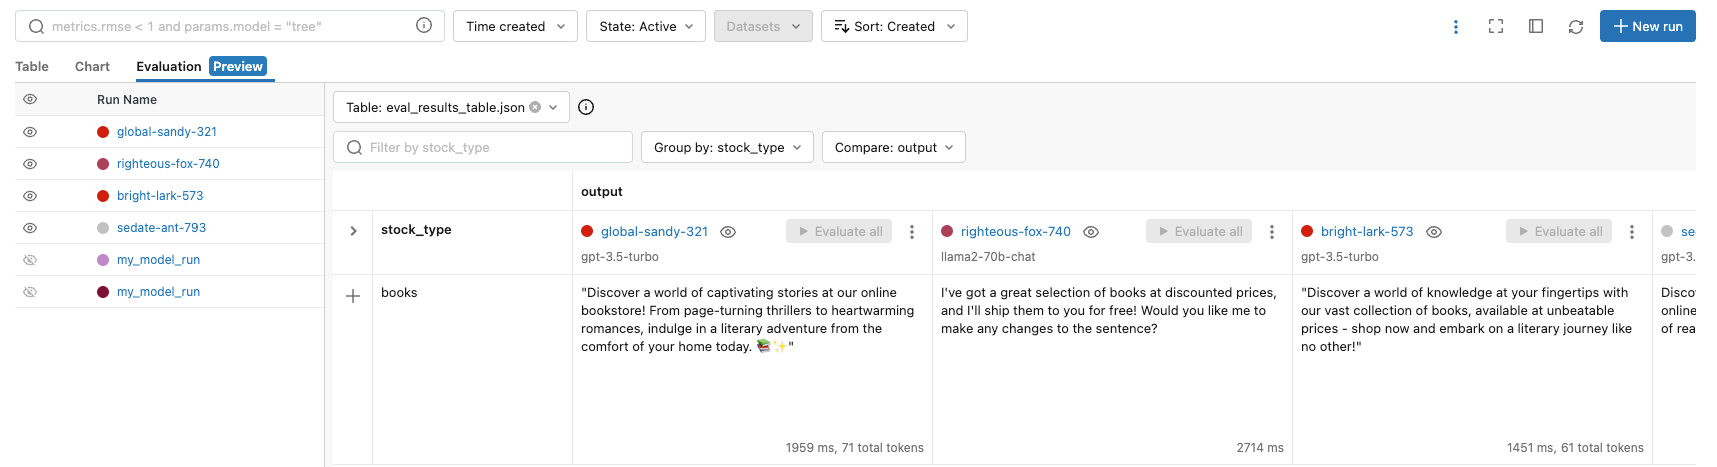This screenshot has width=1717, height=467.
Task: Click the search filter info icon
Action: coord(424,26)
